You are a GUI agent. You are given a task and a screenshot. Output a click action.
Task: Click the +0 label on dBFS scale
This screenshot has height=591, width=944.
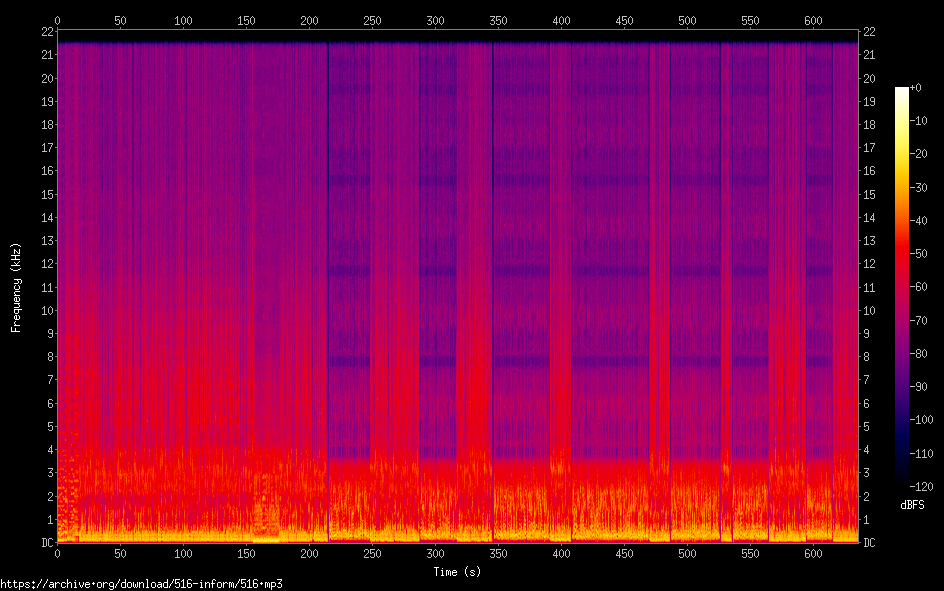coord(915,88)
